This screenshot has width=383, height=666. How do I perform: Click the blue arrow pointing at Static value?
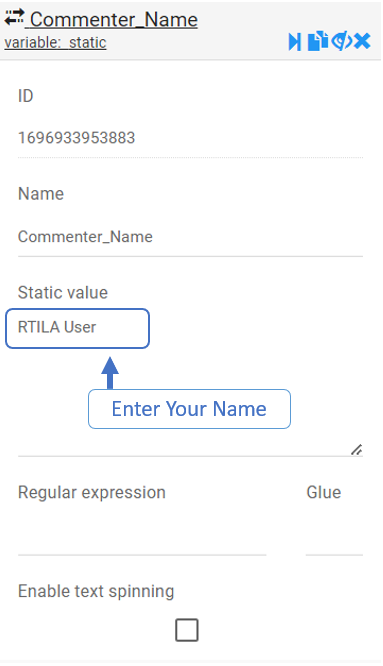110,373
